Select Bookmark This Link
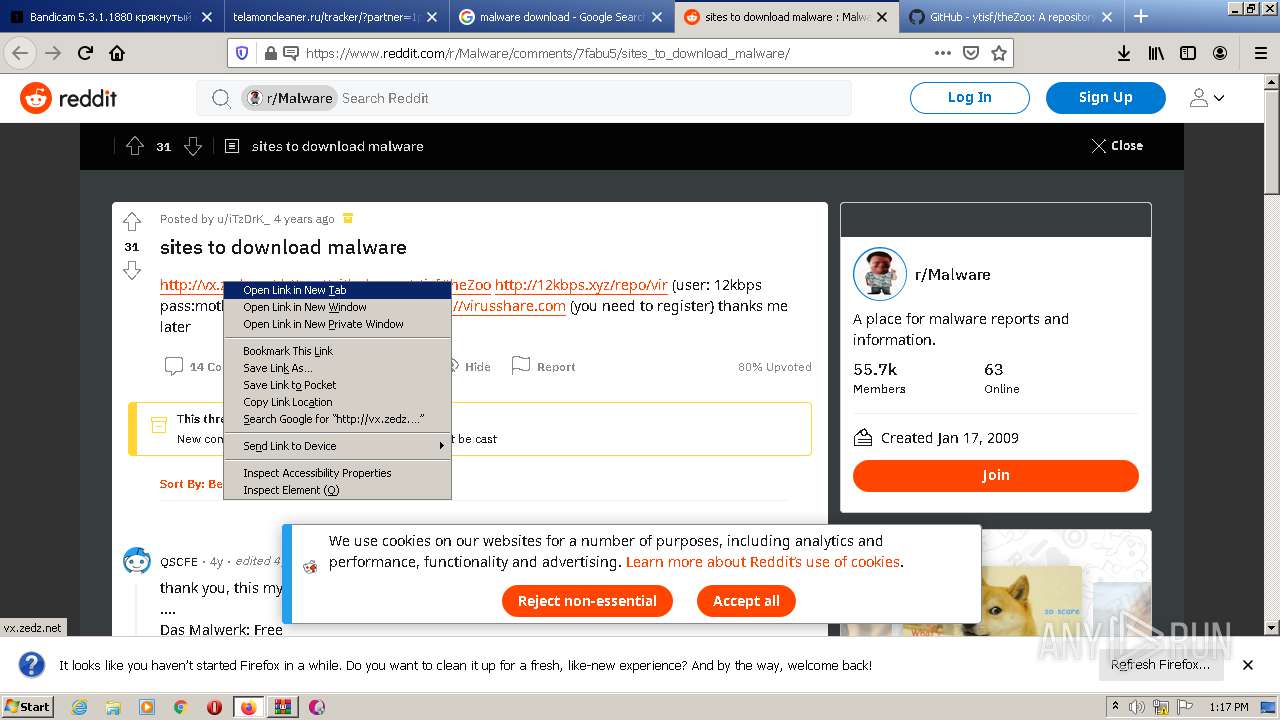 (337, 351)
